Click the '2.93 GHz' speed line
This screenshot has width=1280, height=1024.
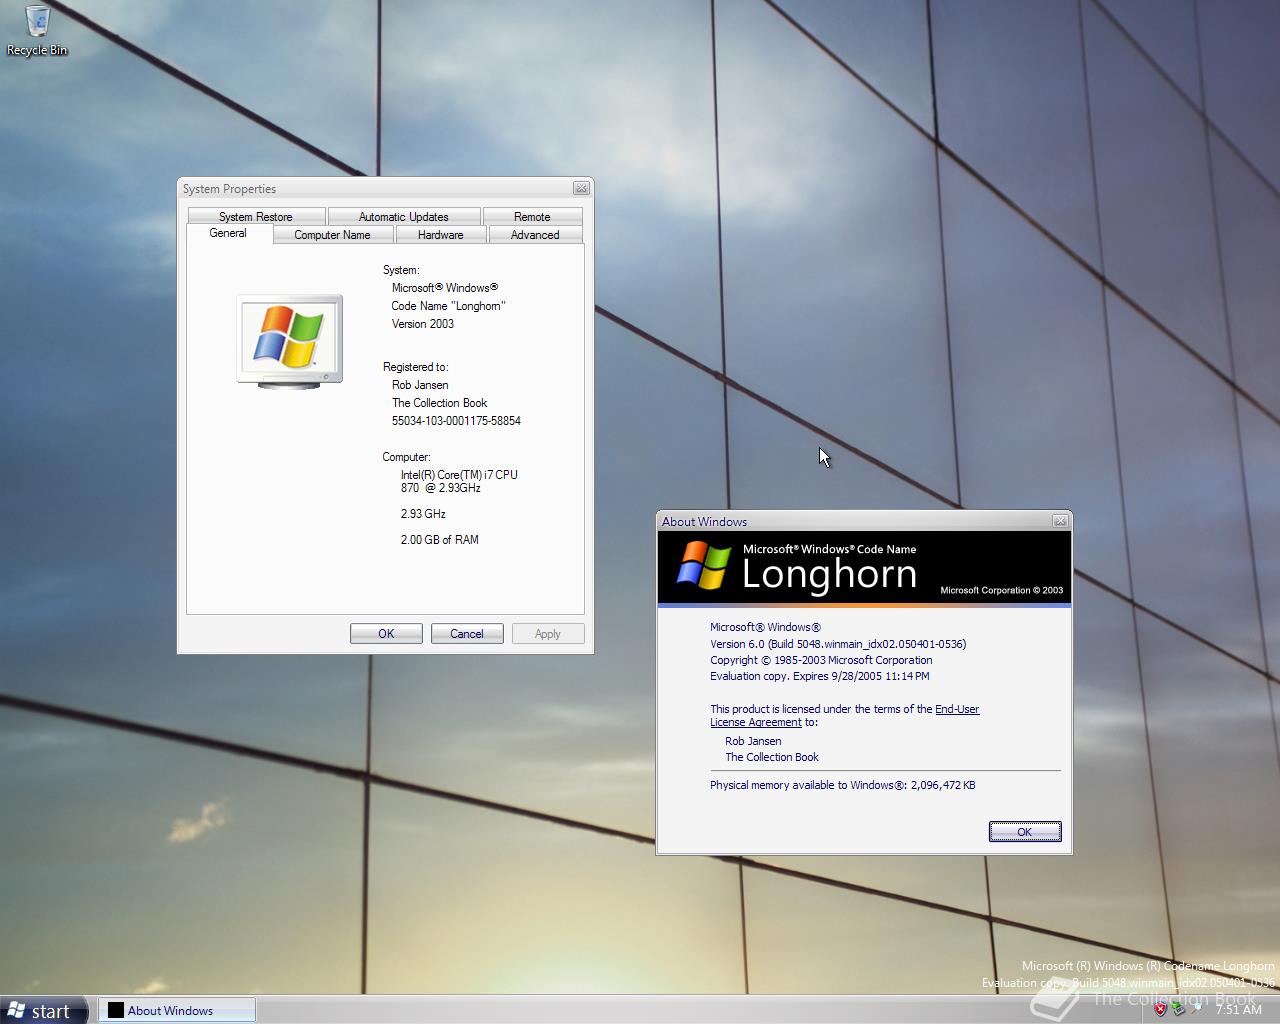coord(423,514)
